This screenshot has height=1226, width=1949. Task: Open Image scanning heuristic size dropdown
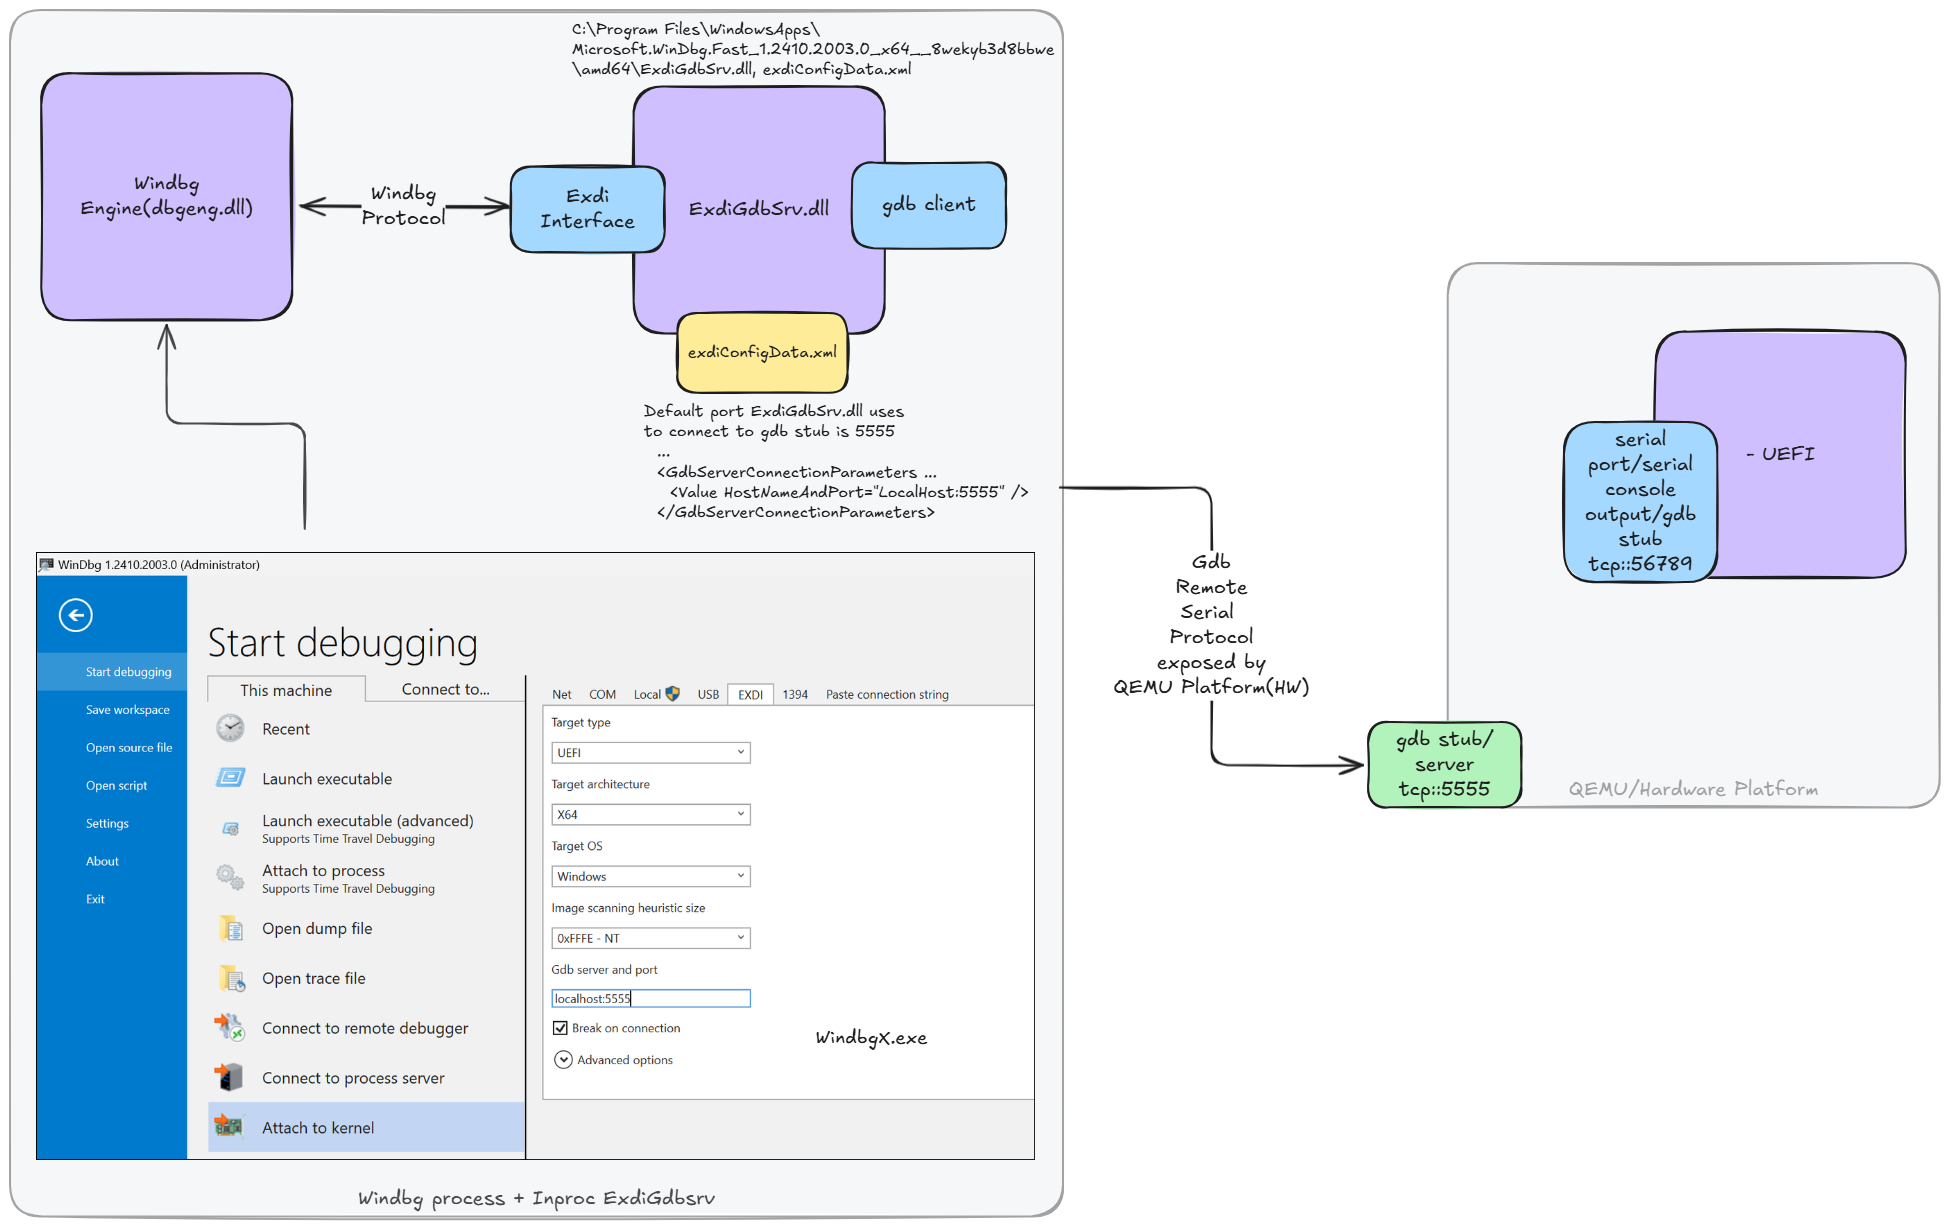(x=651, y=938)
